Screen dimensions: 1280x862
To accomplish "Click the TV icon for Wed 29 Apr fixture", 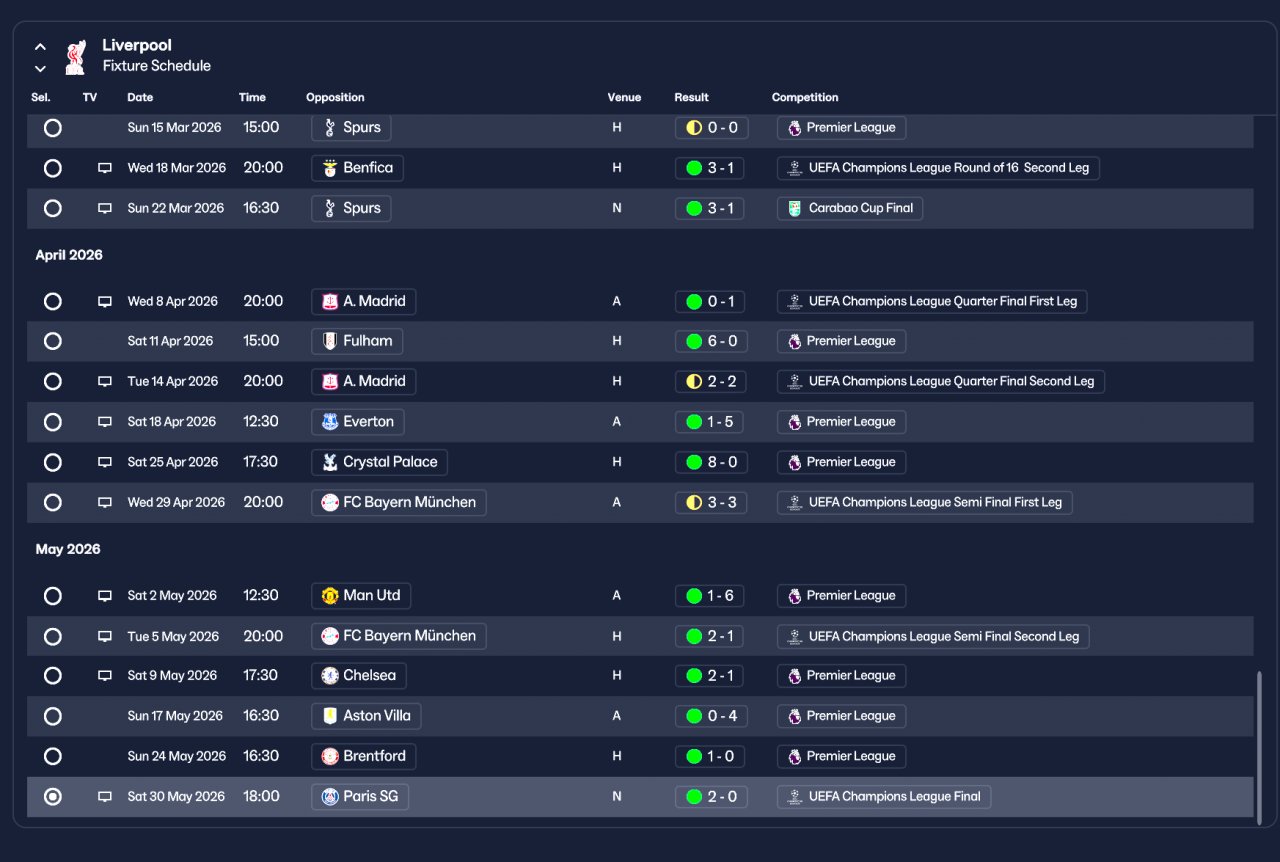I will coord(105,502).
